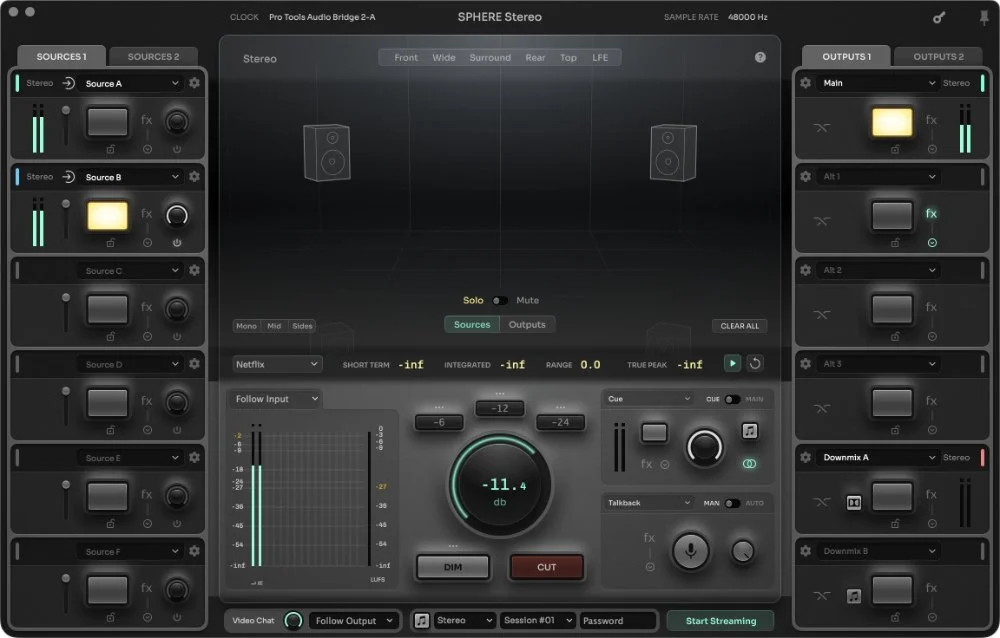Click the fx icon on the Alt 1 output
Image resolution: width=1000 pixels, height=638 pixels.
(x=931, y=212)
